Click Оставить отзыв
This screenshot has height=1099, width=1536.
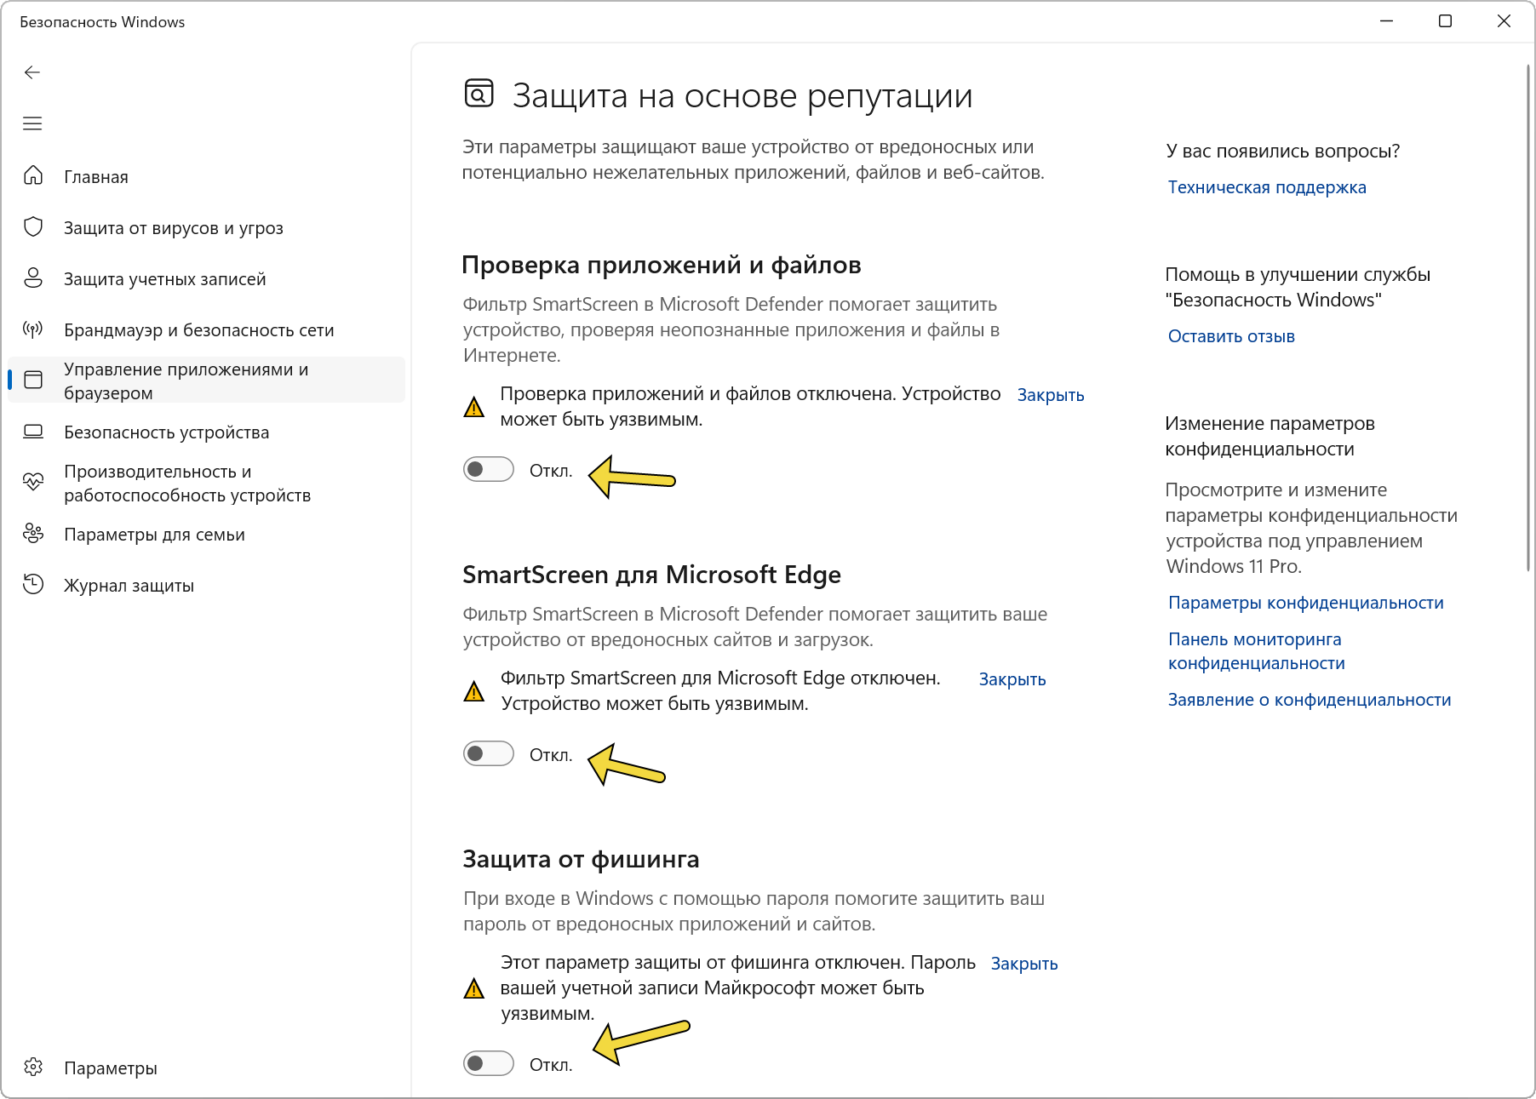[1230, 336]
